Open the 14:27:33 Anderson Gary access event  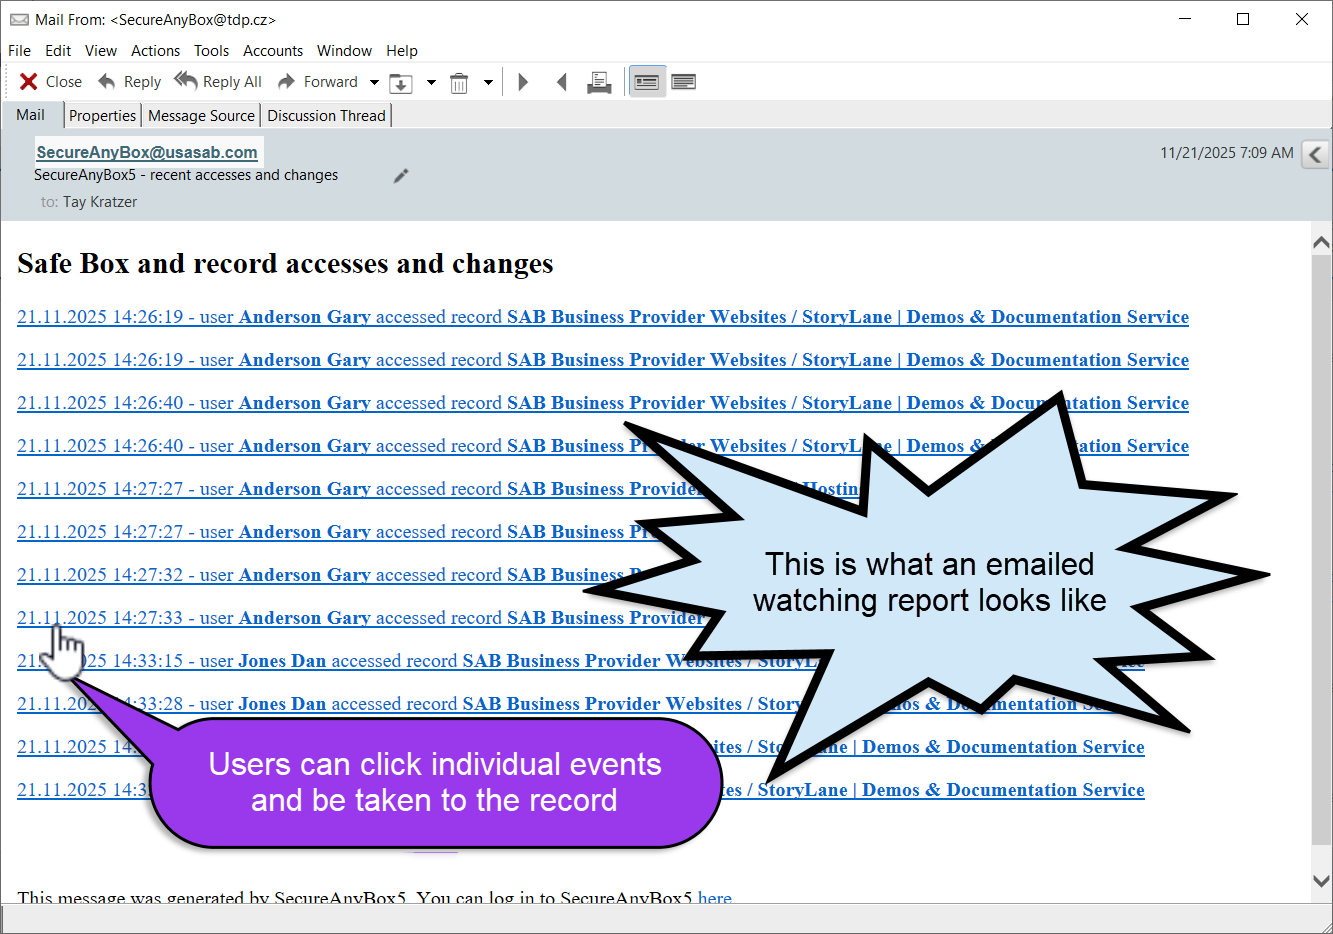coord(360,618)
